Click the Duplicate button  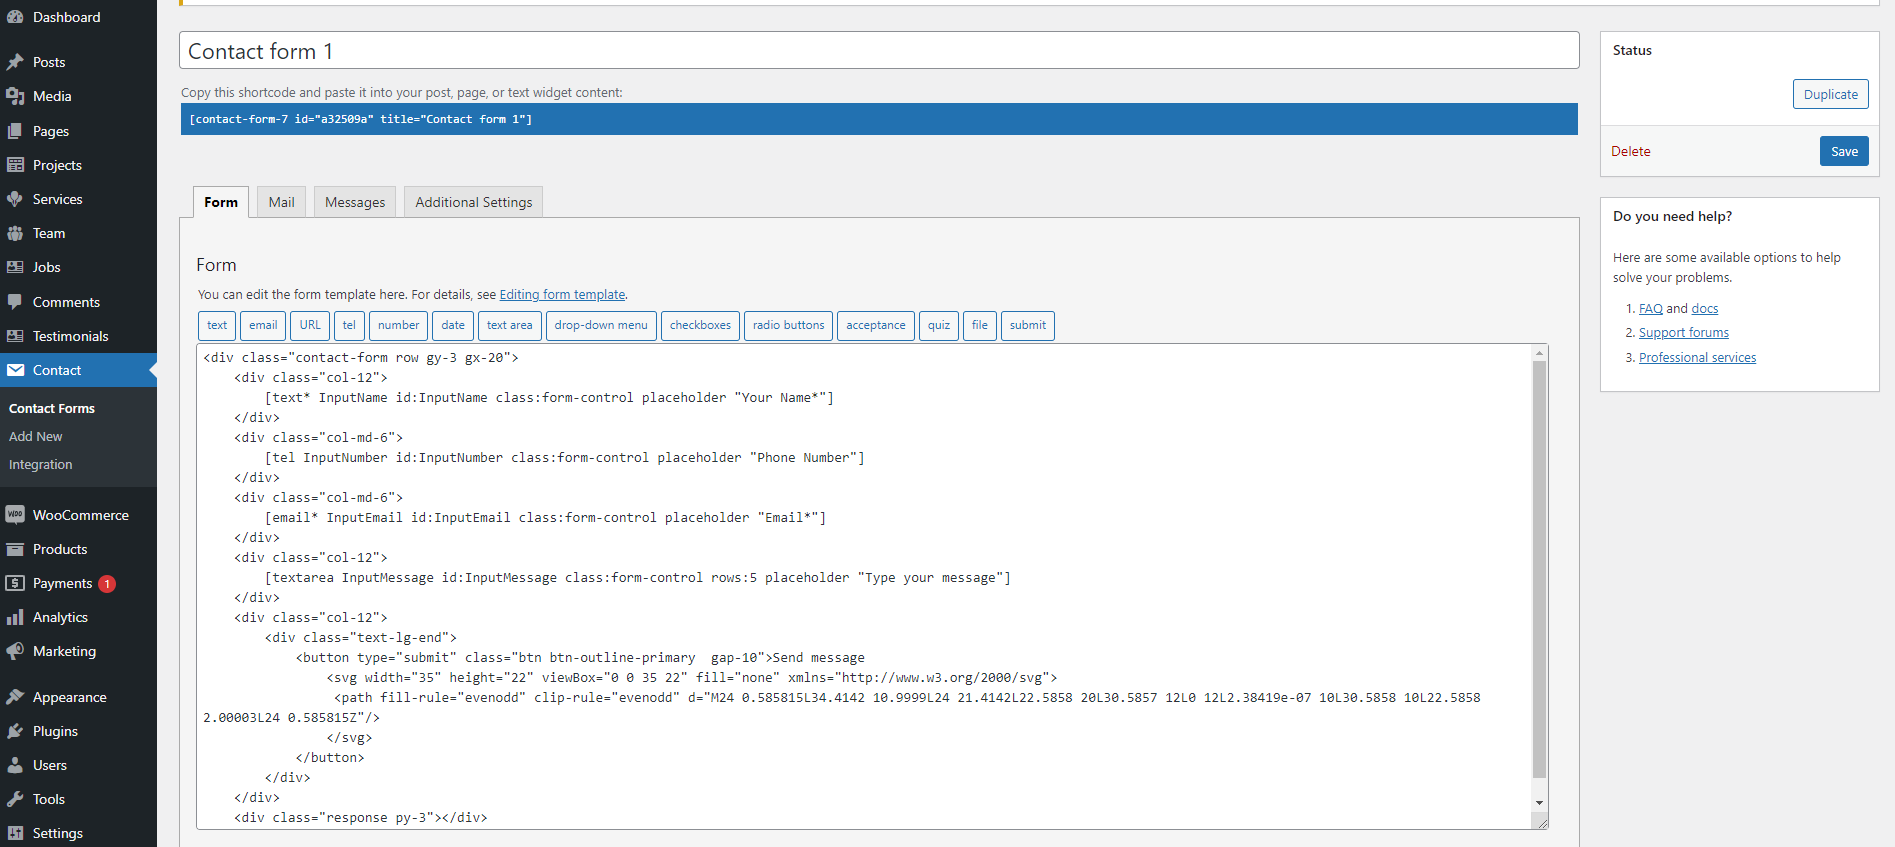pyautogui.click(x=1830, y=94)
